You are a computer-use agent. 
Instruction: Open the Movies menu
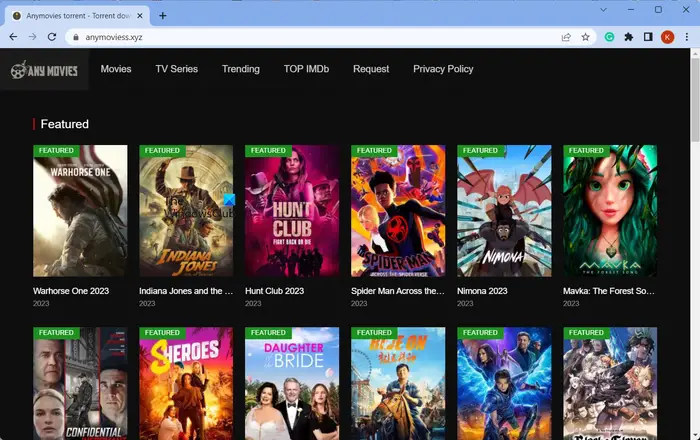(x=116, y=69)
